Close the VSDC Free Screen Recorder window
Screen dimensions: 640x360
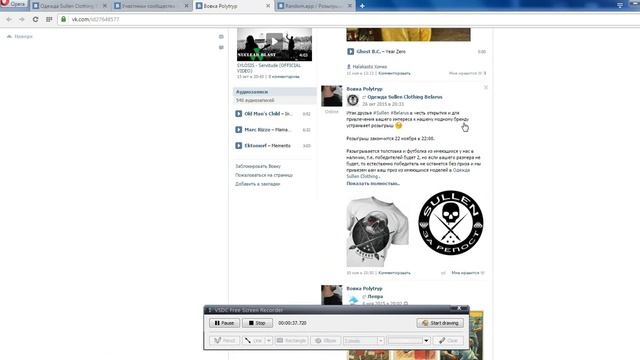(x=459, y=308)
